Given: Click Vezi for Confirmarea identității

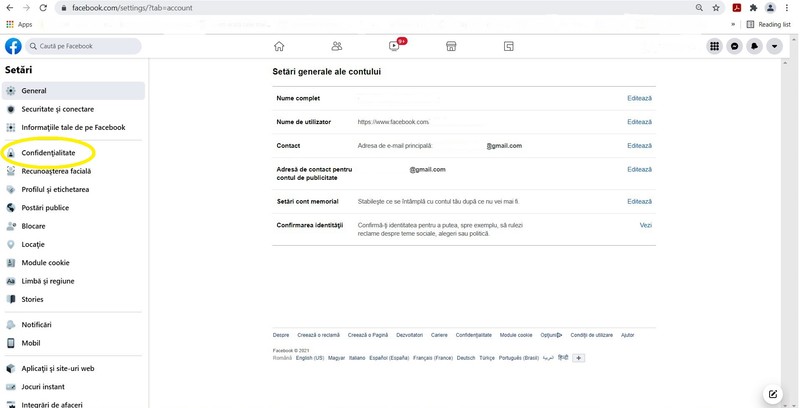Looking at the screenshot, I should 646,225.
